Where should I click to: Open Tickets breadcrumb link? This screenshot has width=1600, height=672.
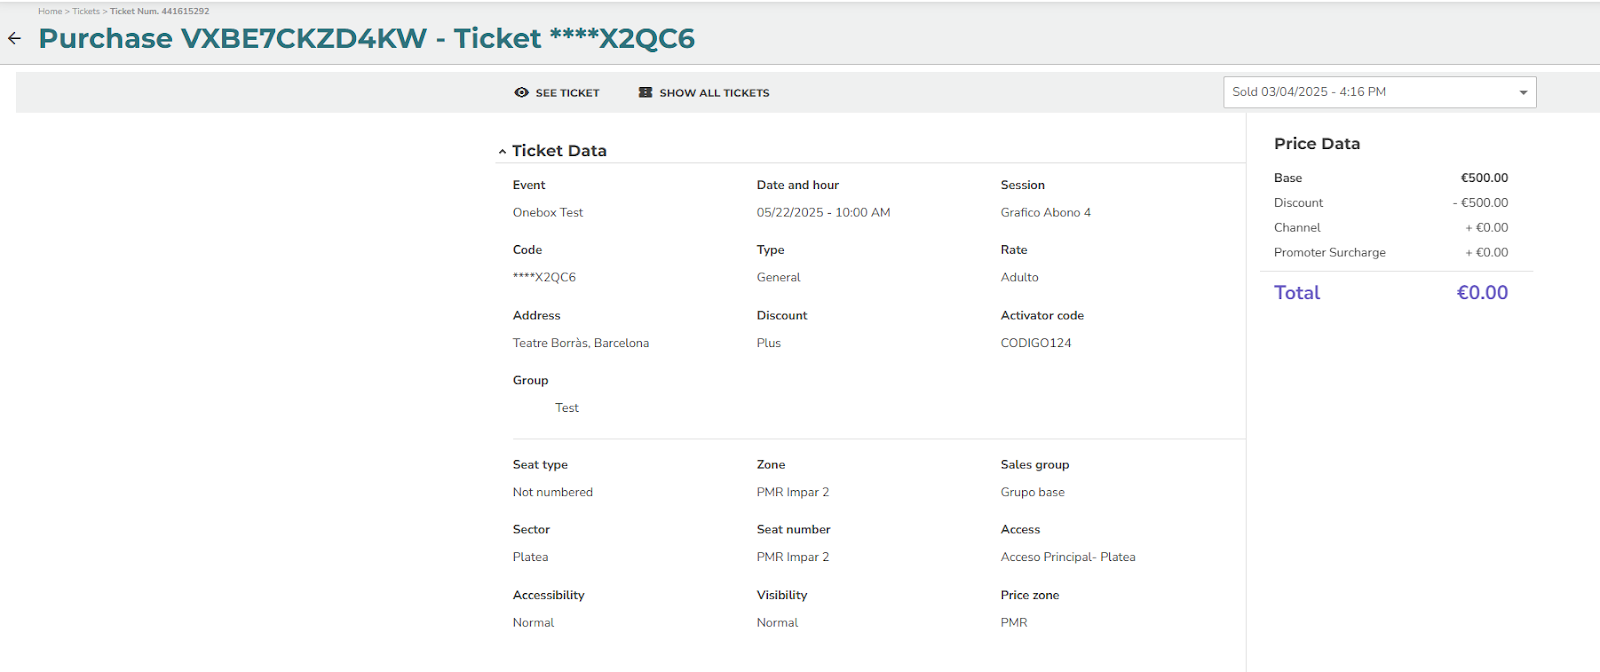click(86, 11)
